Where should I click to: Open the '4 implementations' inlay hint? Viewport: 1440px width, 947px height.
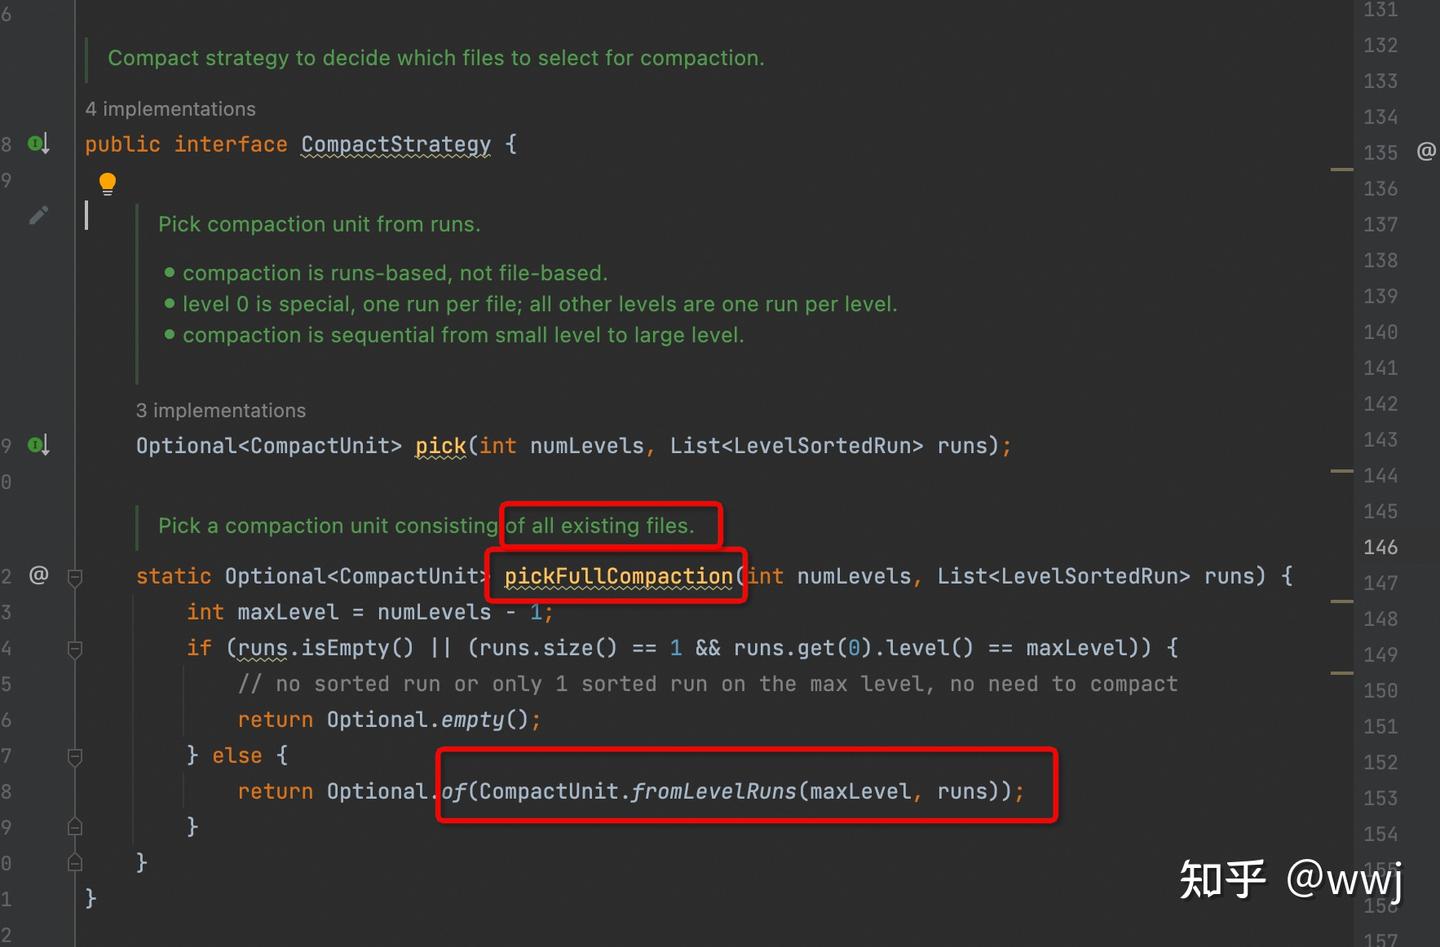(x=170, y=109)
